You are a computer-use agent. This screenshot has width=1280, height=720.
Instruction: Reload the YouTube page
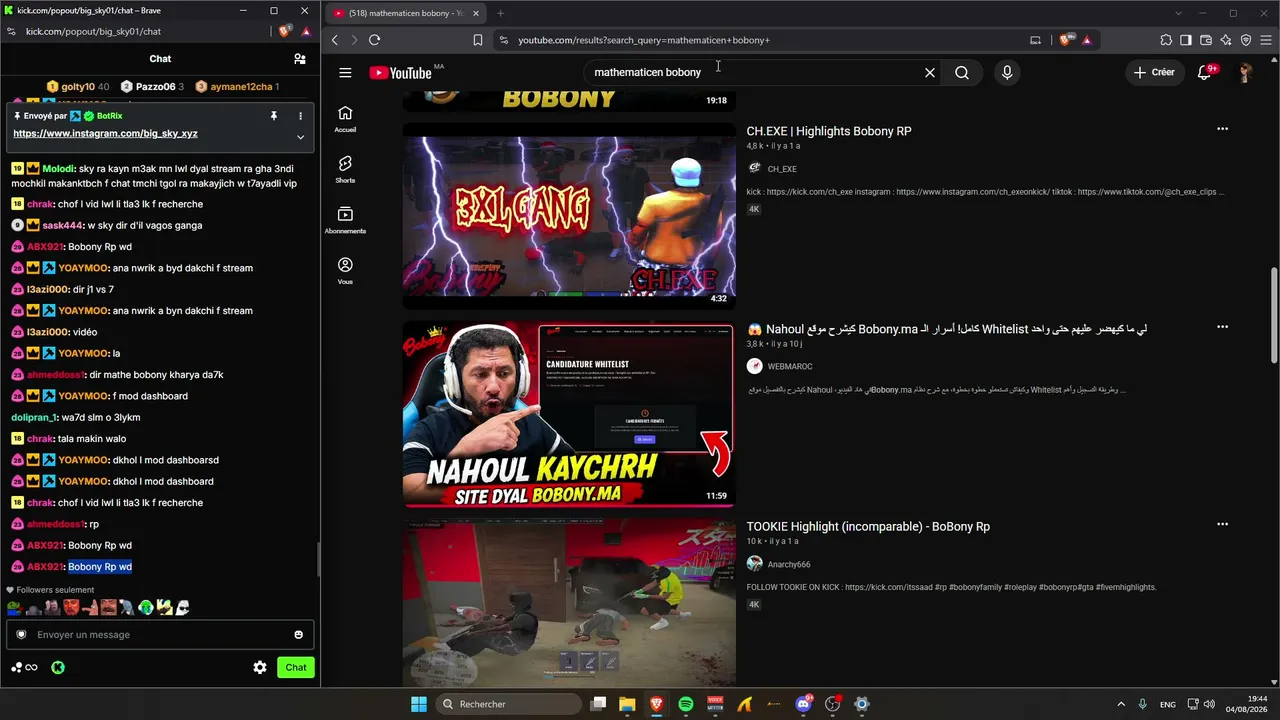tap(374, 40)
